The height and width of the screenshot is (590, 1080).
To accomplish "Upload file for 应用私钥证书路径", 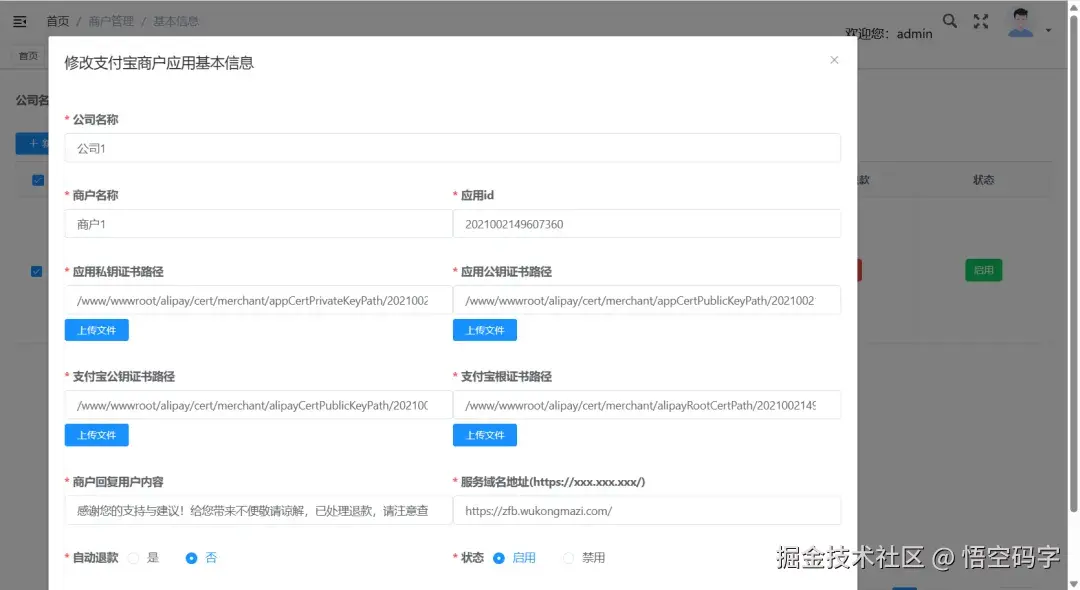I will tap(96, 330).
